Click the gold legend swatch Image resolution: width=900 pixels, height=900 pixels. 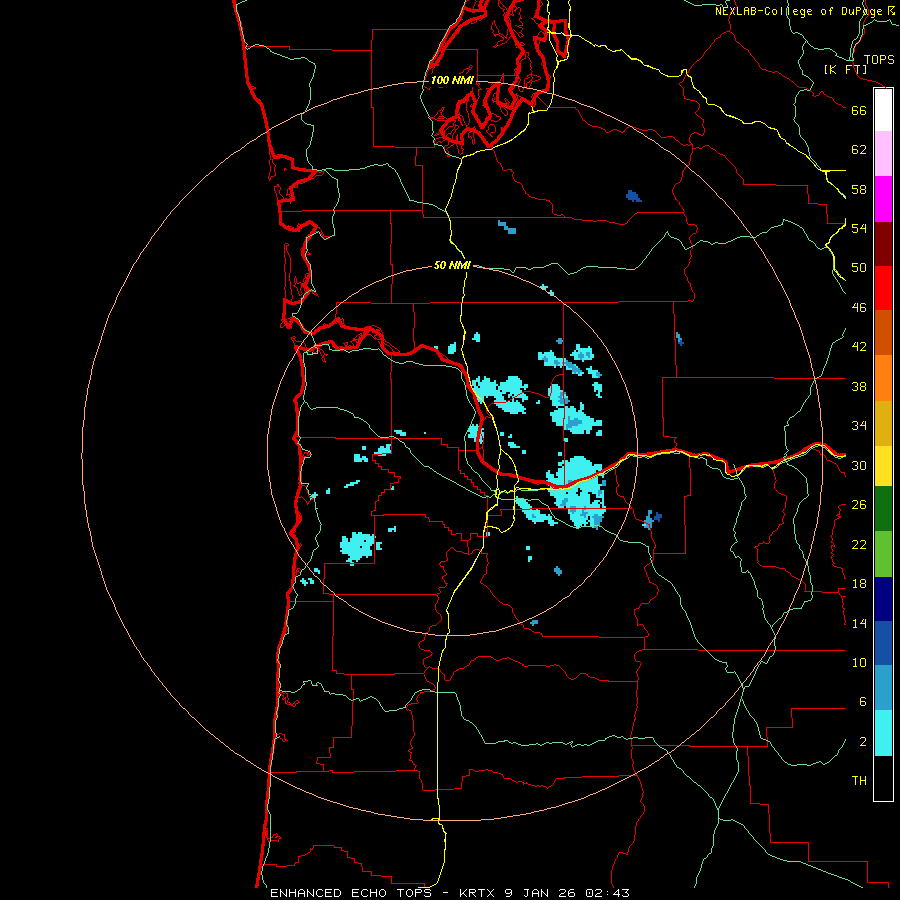(883, 423)
